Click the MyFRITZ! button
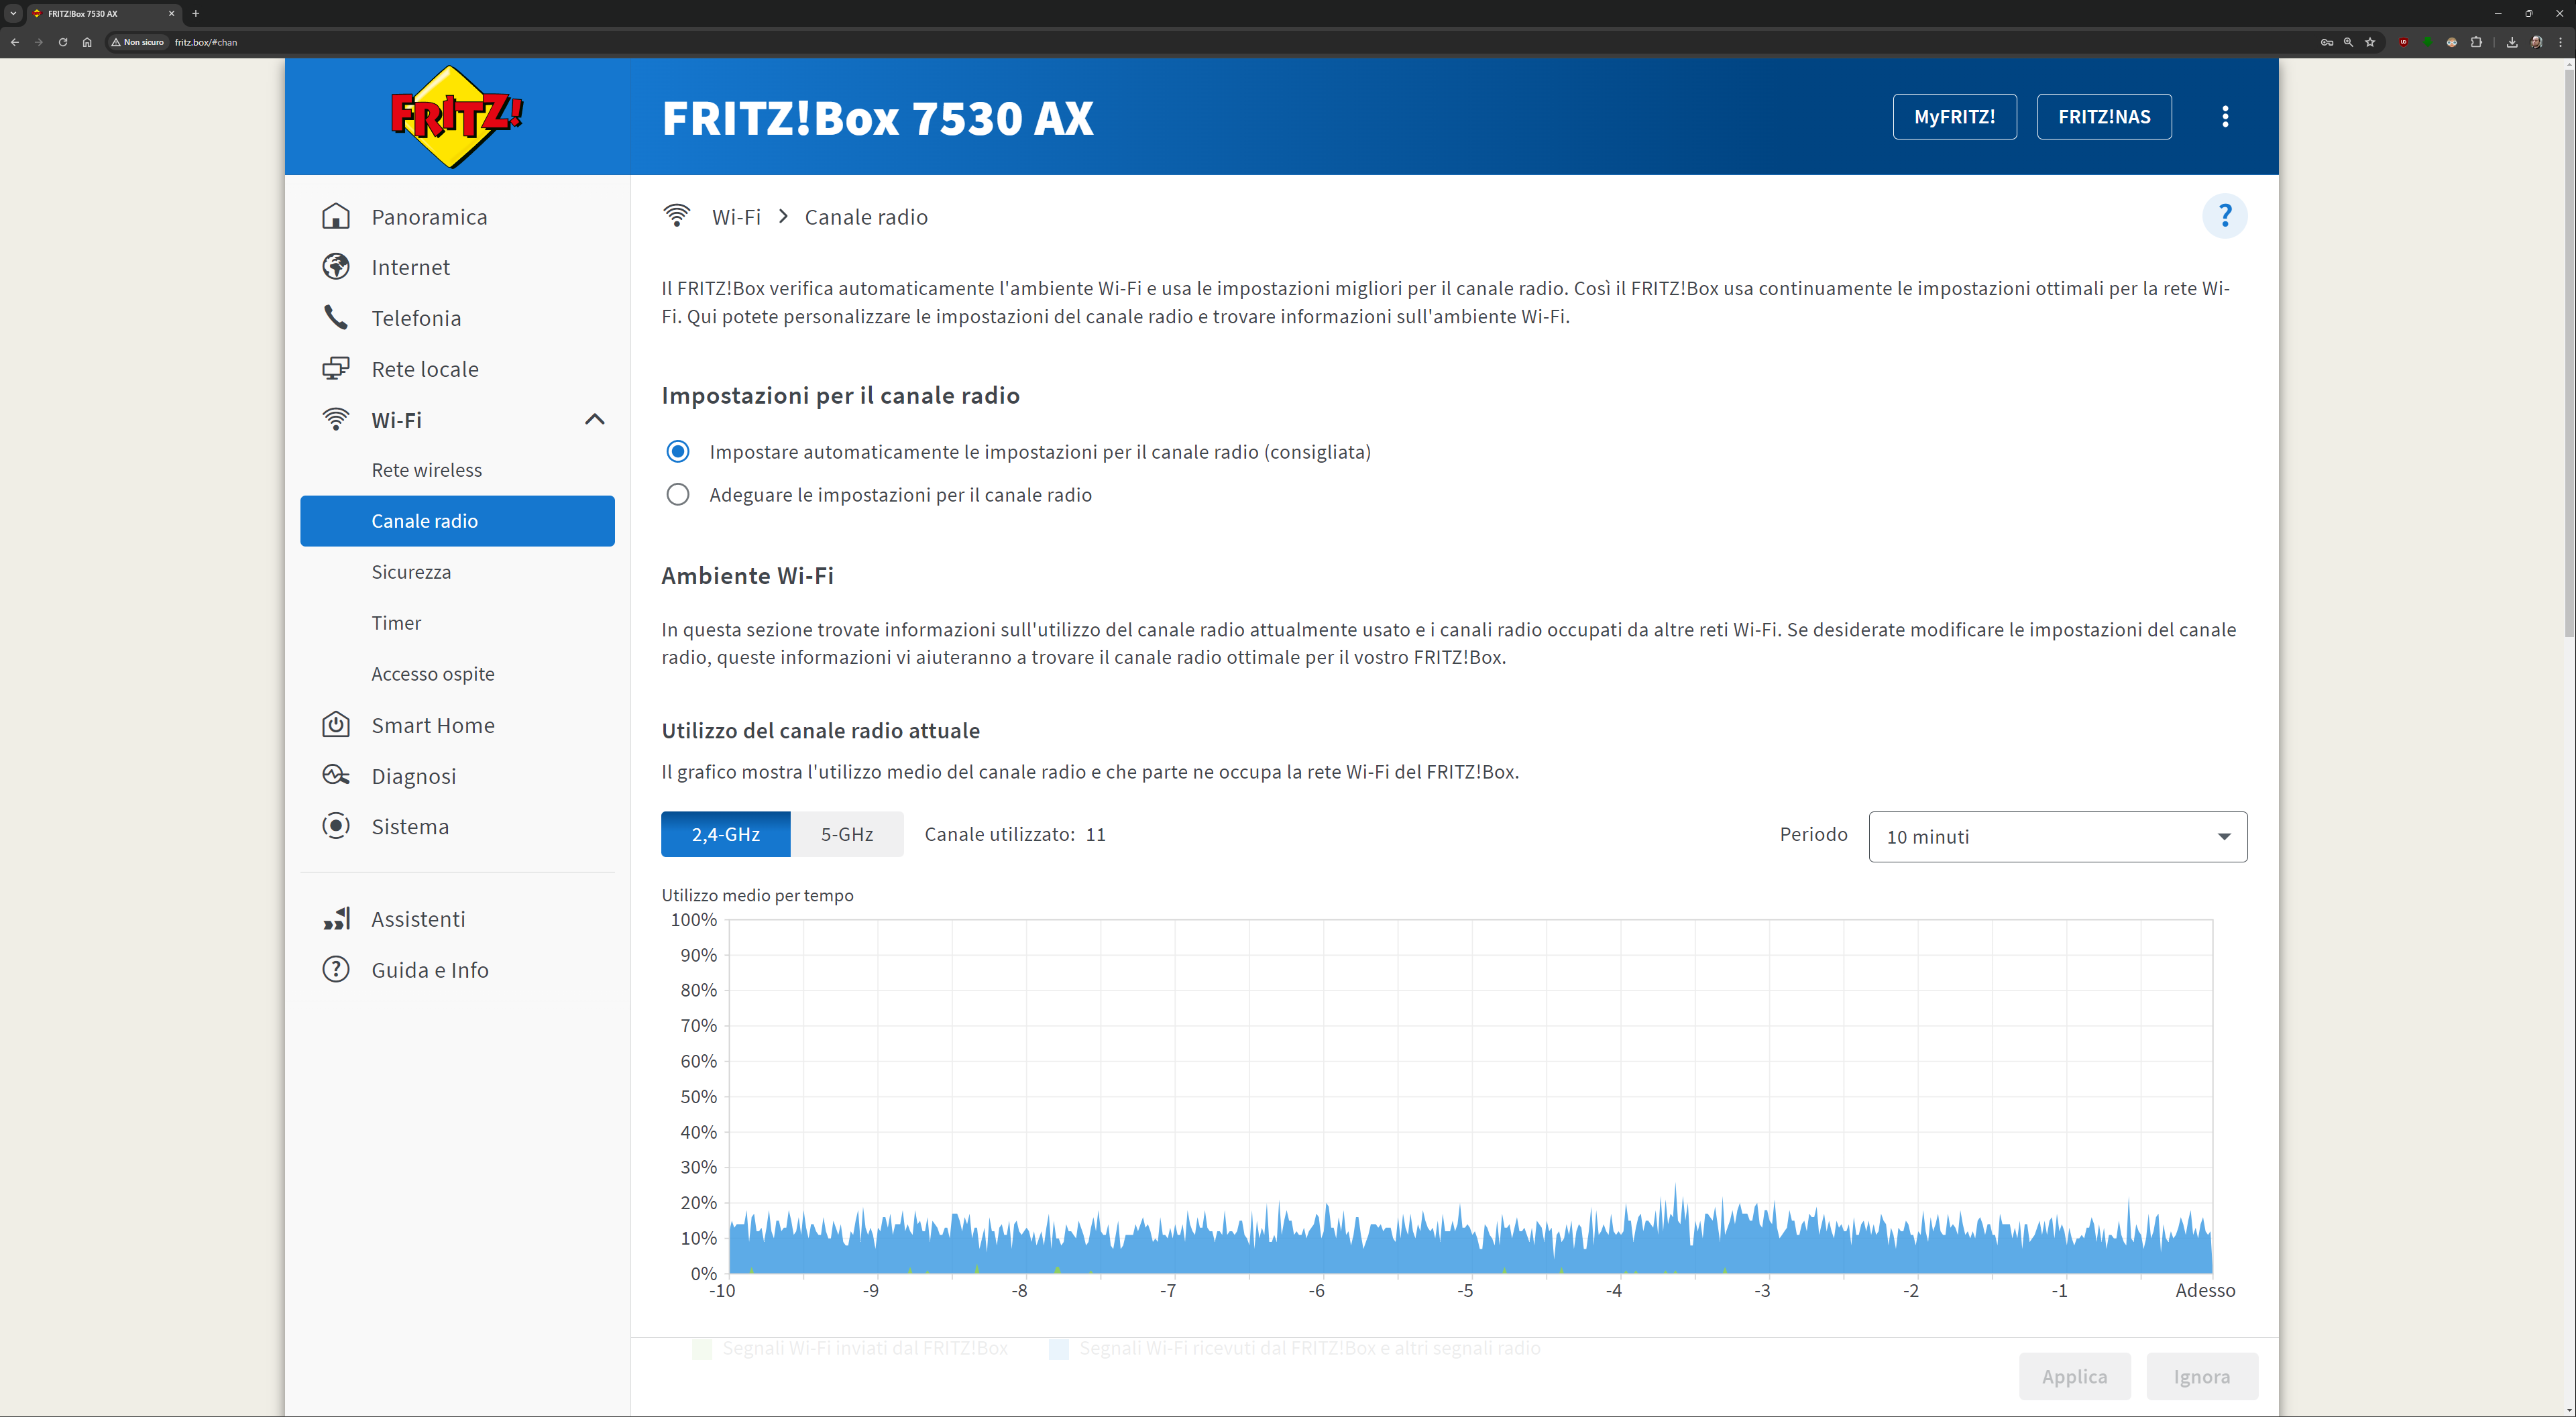The width and height of the screenshot is (2576, 1417). click(1954, 117)
